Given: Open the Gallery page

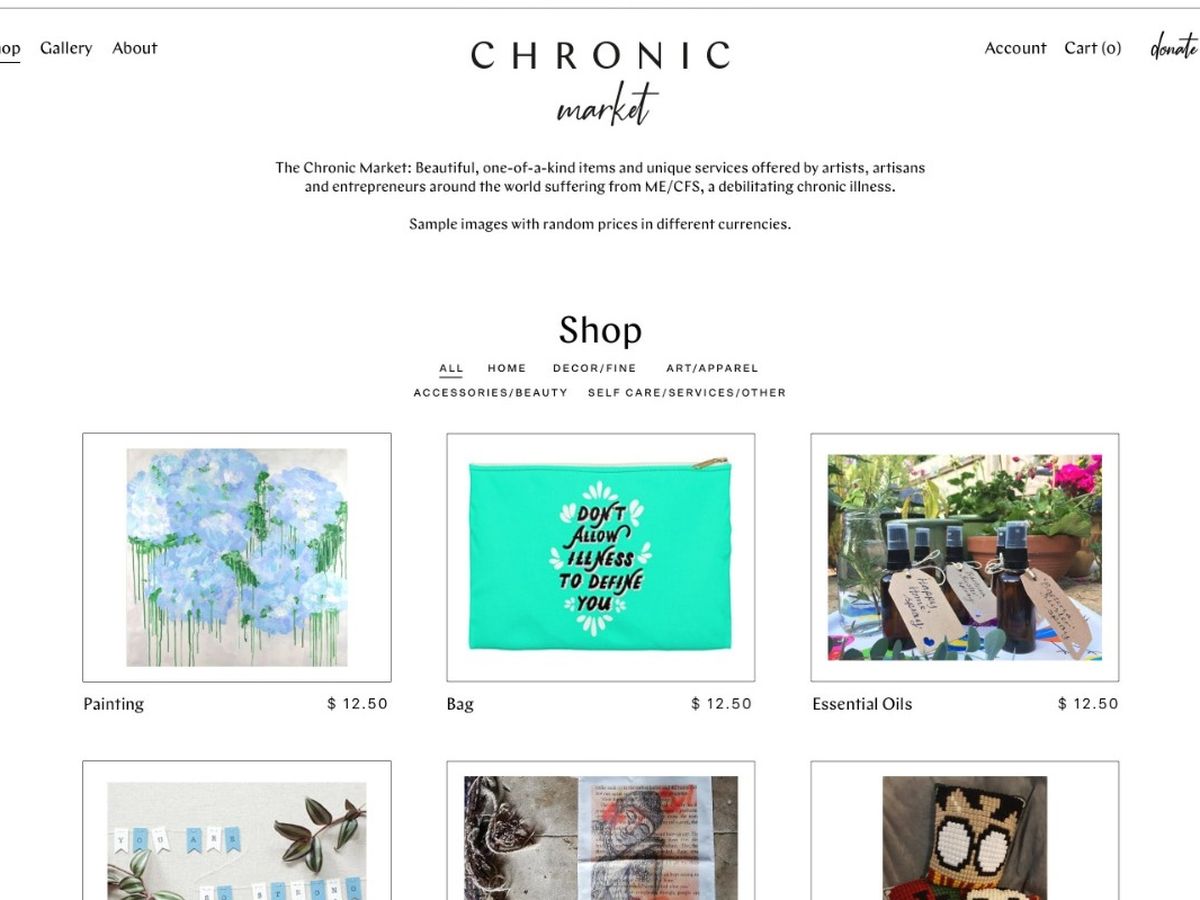Looking at the screenshot, I should point(66,48).
